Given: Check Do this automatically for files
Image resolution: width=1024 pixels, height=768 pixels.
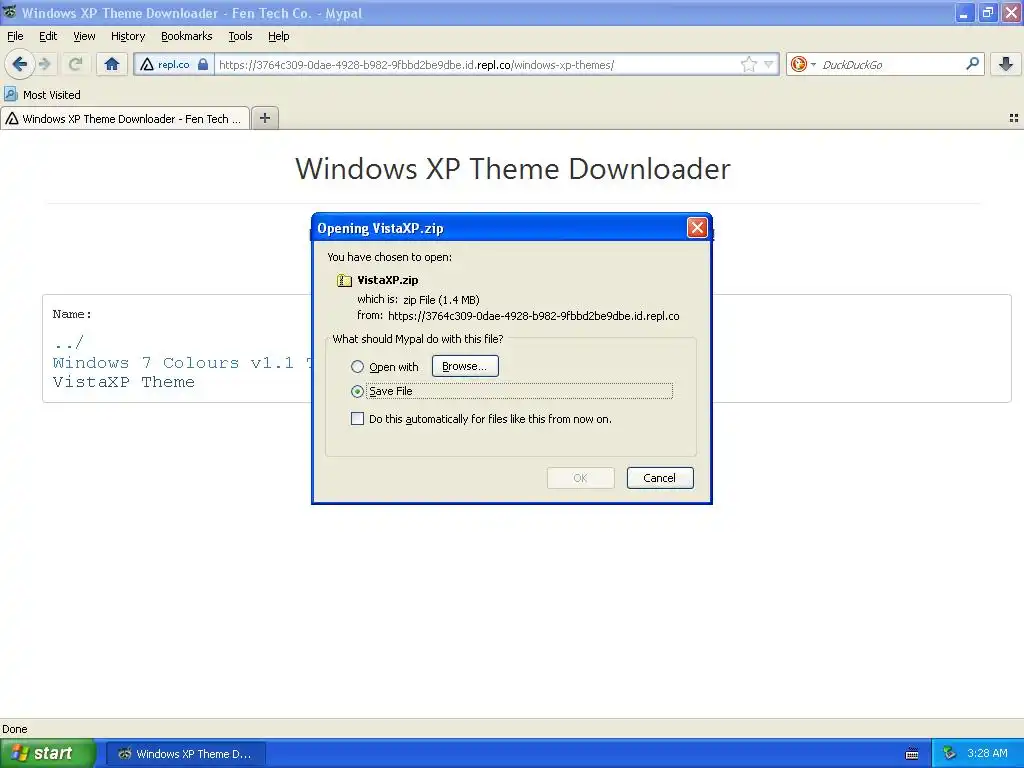Looking at the screenshot, I should (x=357, y=419).
